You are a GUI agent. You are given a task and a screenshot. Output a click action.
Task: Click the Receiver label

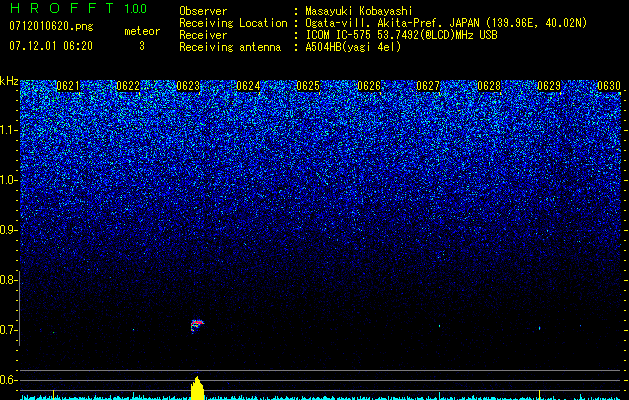click(203, 35)
